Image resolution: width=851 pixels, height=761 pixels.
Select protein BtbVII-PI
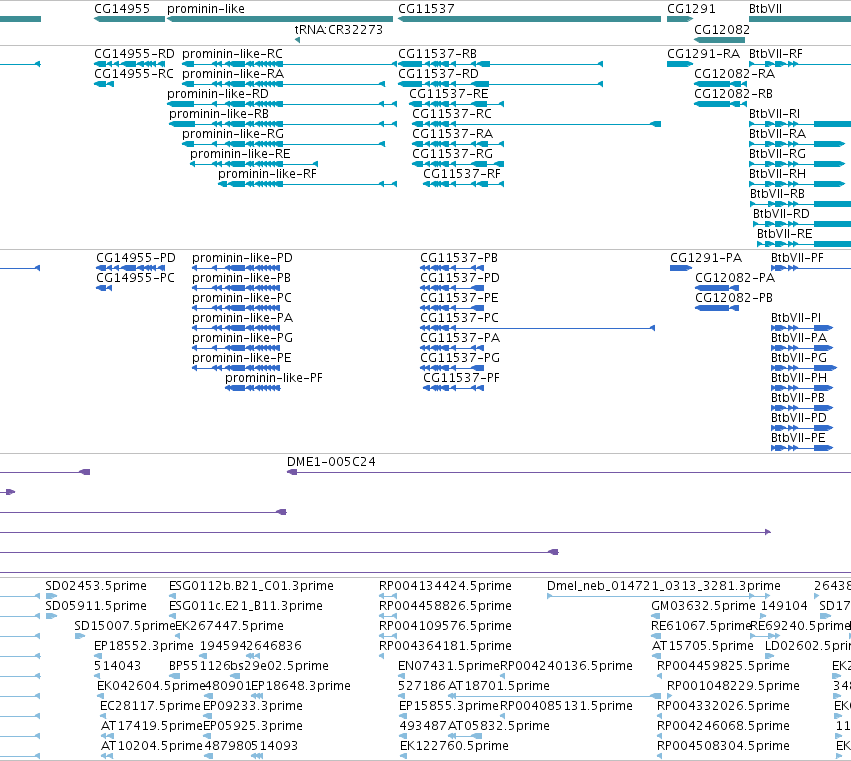coord(796,319)
